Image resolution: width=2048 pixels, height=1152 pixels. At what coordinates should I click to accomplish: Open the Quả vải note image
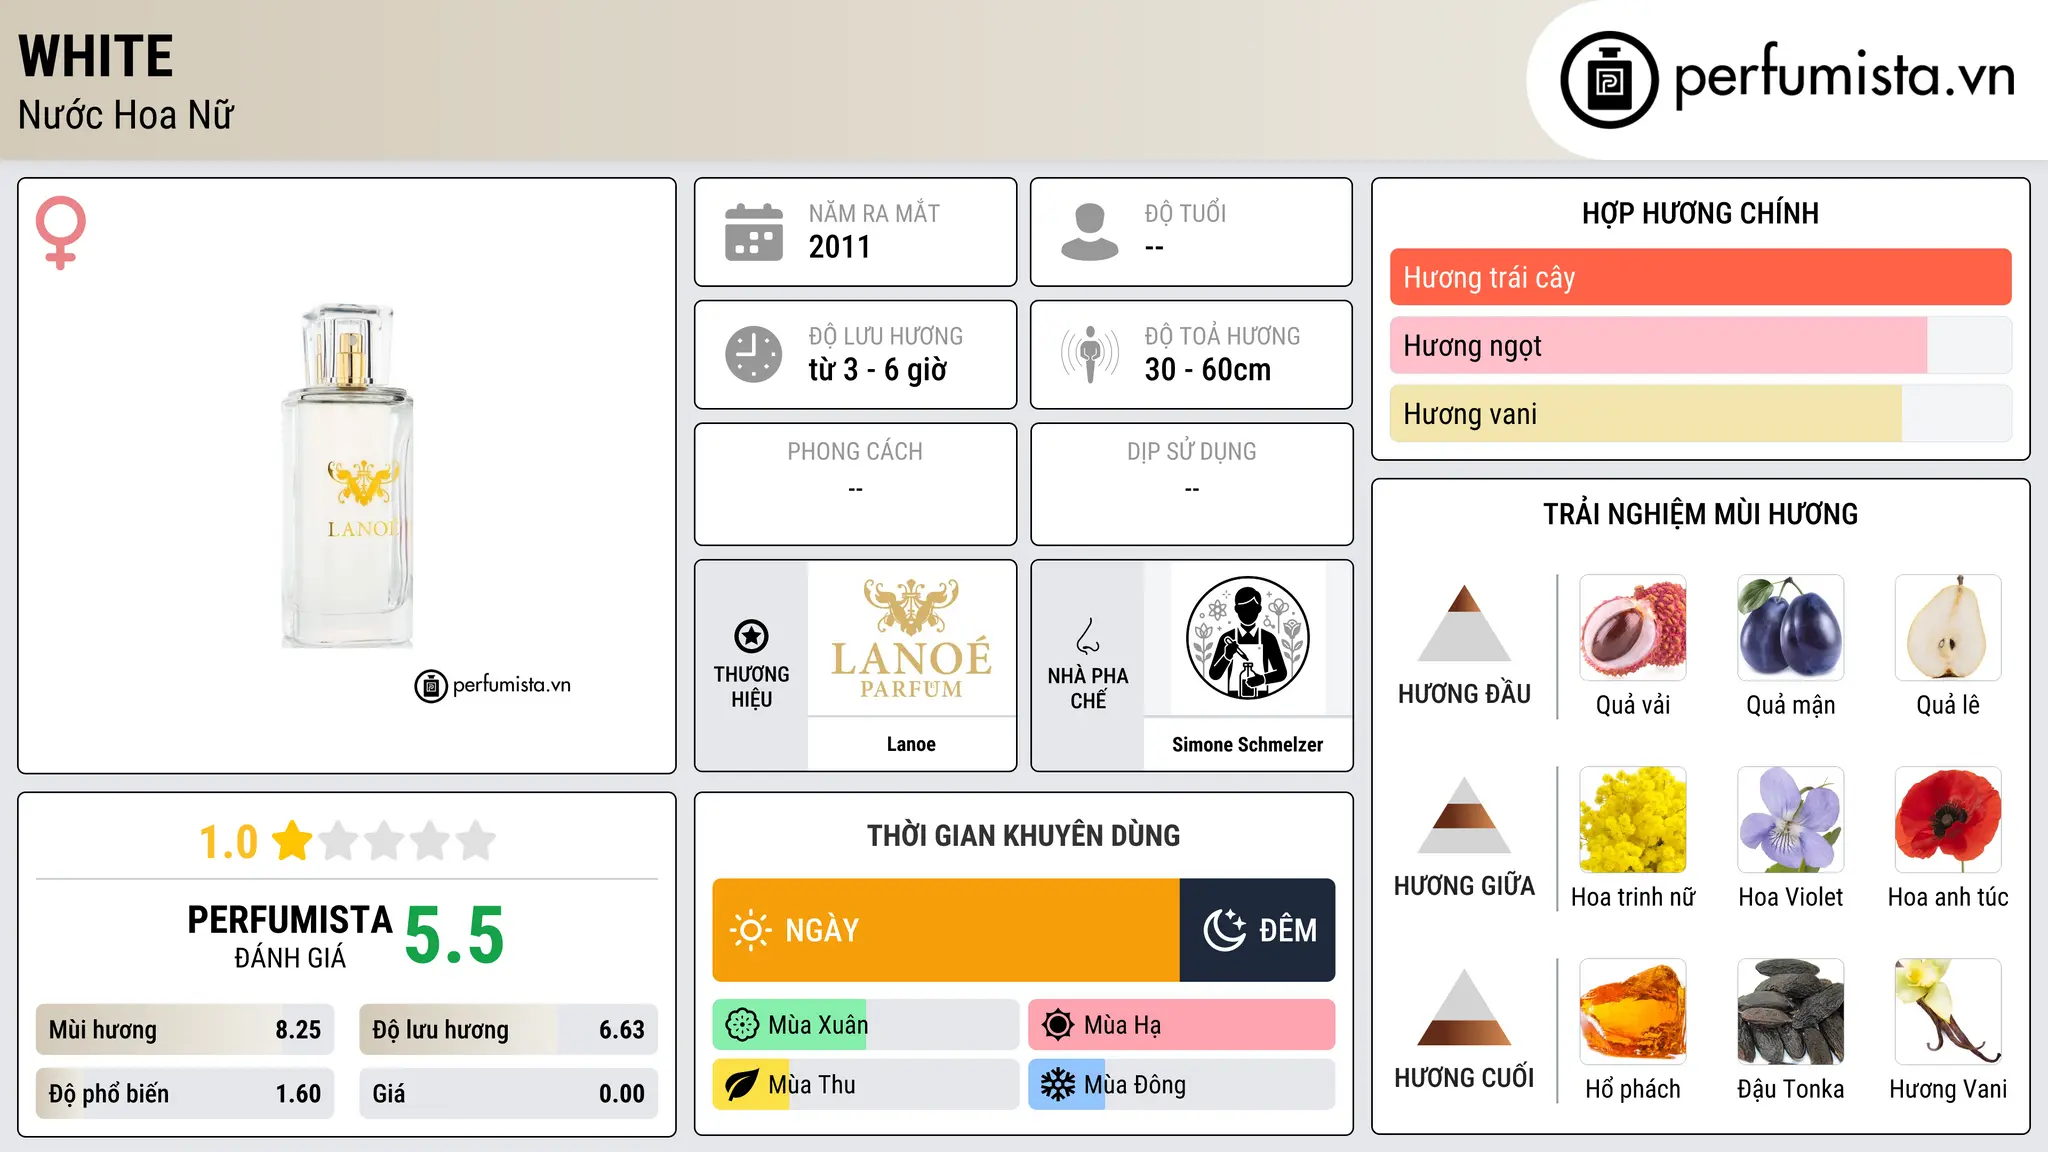coord(1633,628)
